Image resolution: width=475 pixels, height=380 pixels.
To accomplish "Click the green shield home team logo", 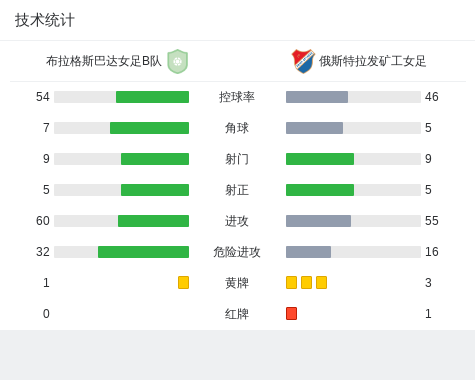I will (178, 61).
